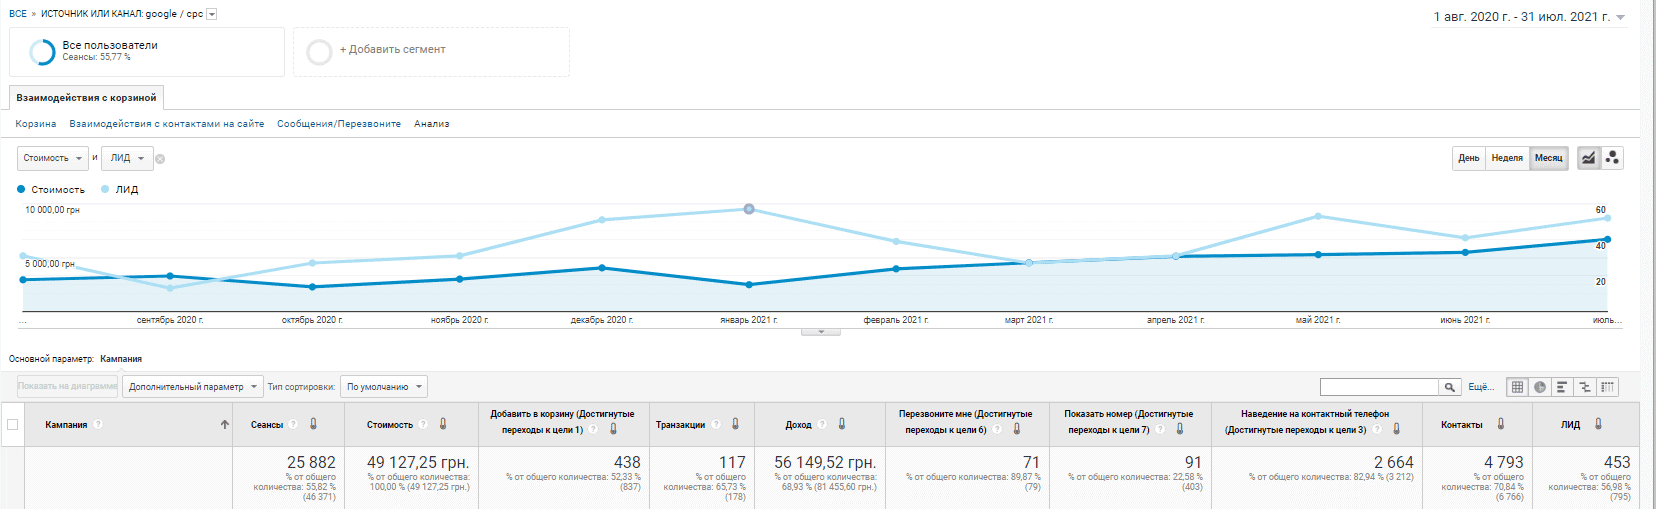Click + Добавить сегмент
The image size is (1656, 509).
pos(392,49)
